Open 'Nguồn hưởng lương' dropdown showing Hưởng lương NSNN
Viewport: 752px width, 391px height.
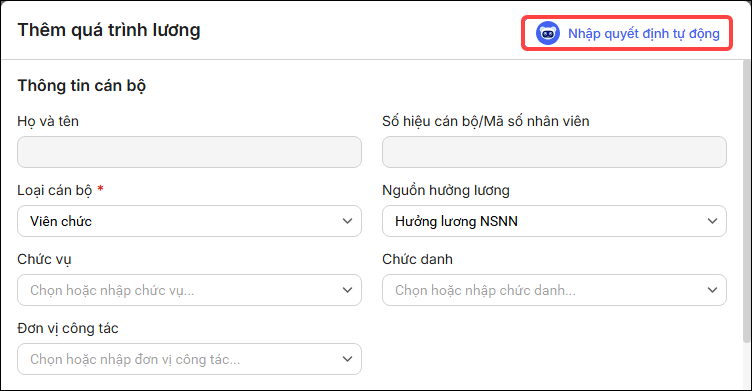(x=554, y=221)
